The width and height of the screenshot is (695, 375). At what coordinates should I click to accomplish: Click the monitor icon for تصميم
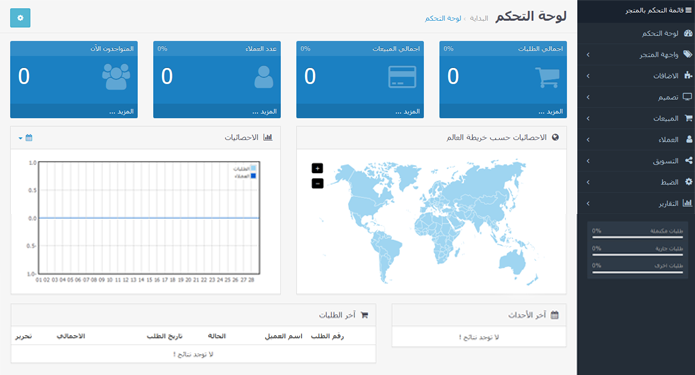pyautogui.click(x=687, y=97)
